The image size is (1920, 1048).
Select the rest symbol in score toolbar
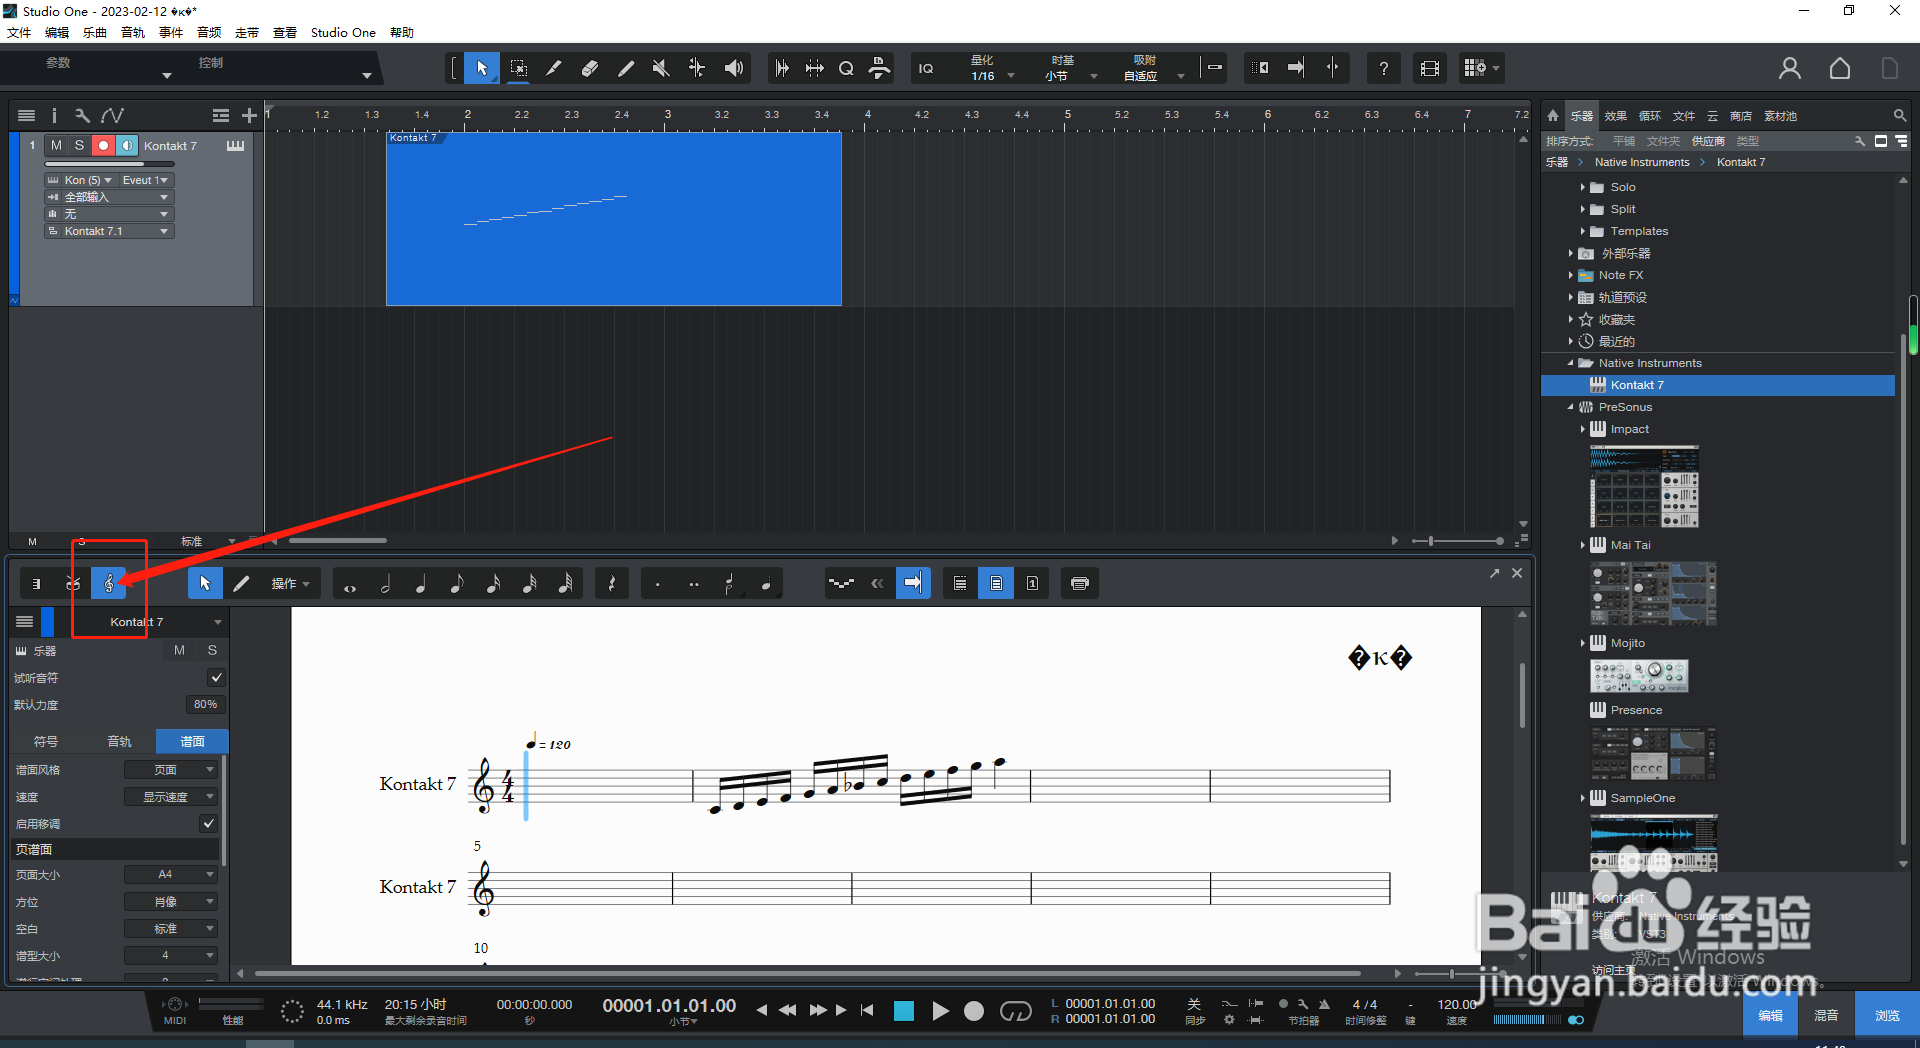click(612, 584)
